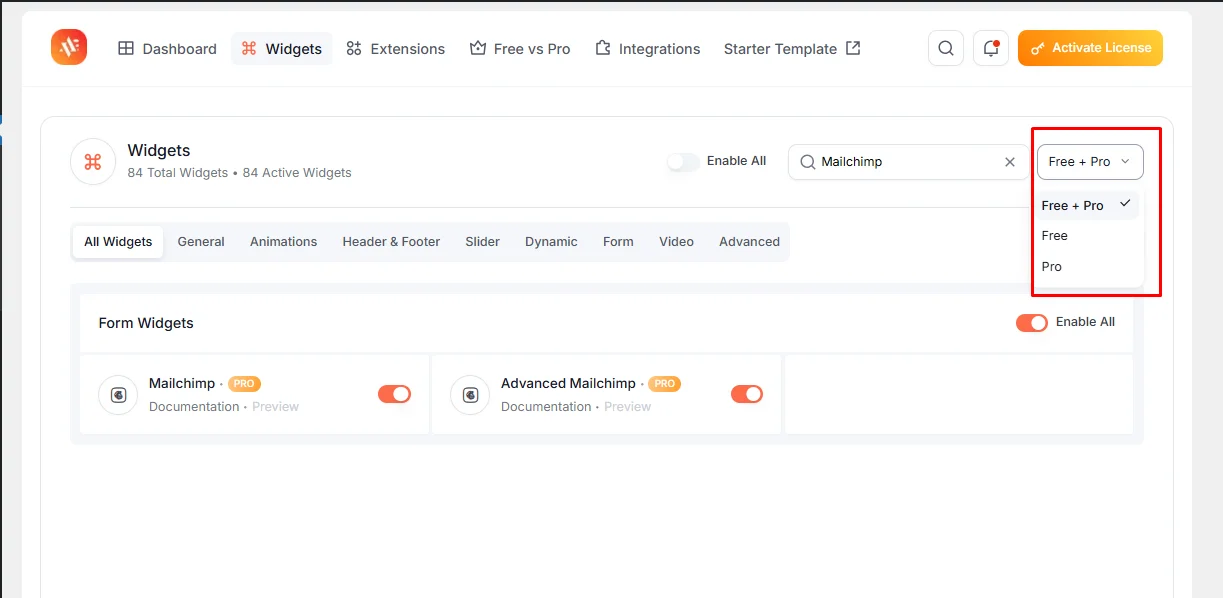Switch to All Widgets tab
1223x598 pixels.
tap(118, 242)
